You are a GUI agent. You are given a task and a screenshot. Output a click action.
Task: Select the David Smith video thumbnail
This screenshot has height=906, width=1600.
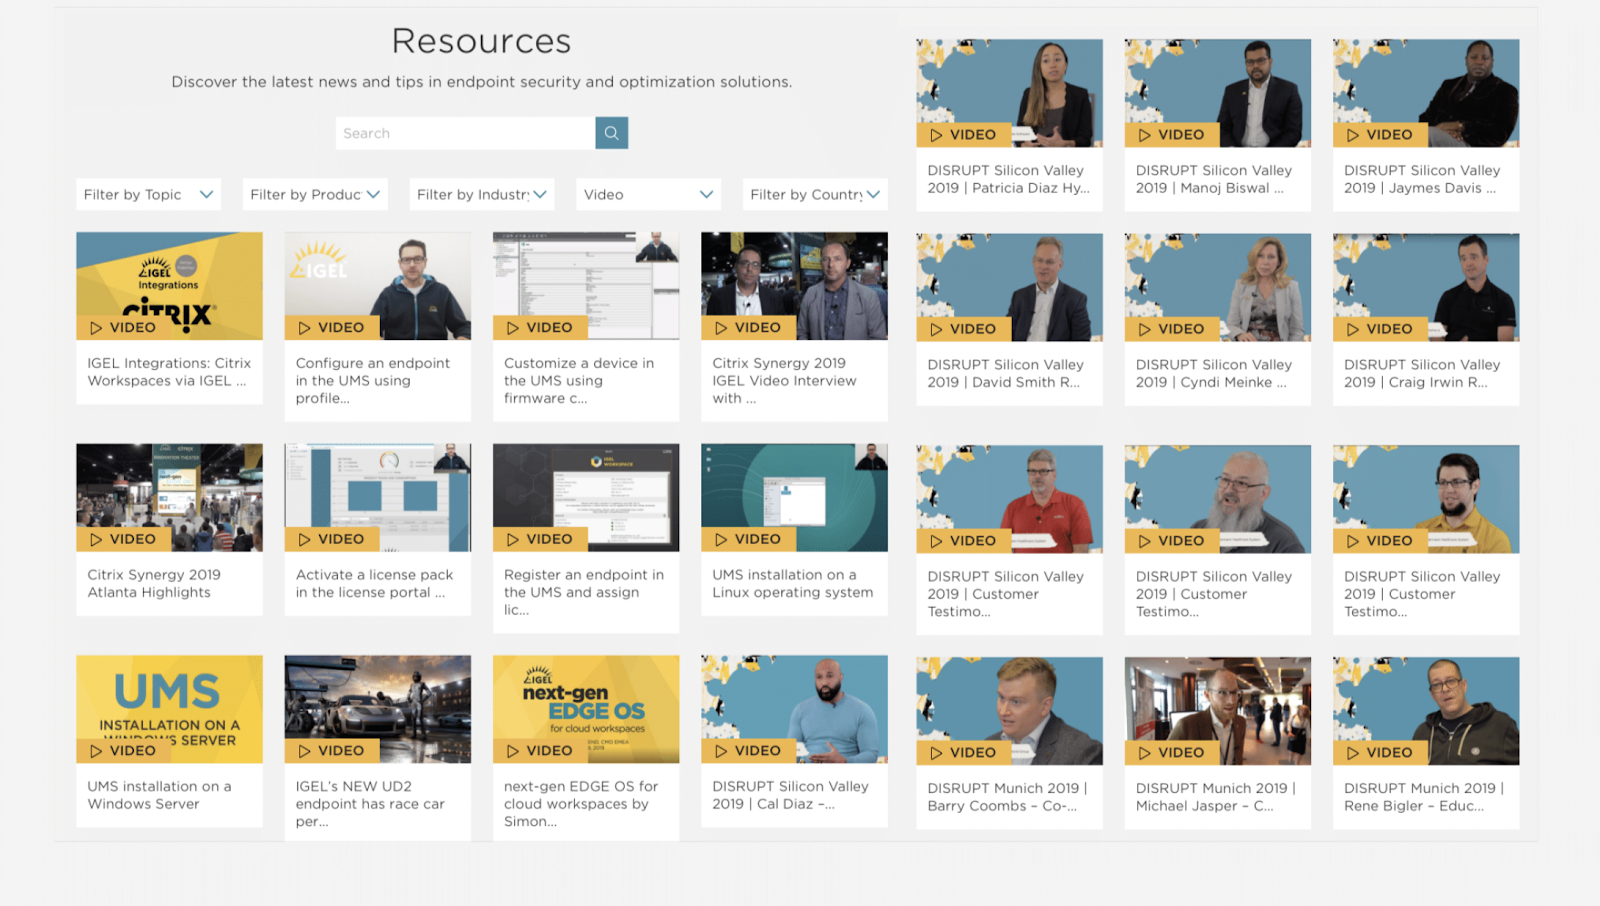(x=1009, y=288)
